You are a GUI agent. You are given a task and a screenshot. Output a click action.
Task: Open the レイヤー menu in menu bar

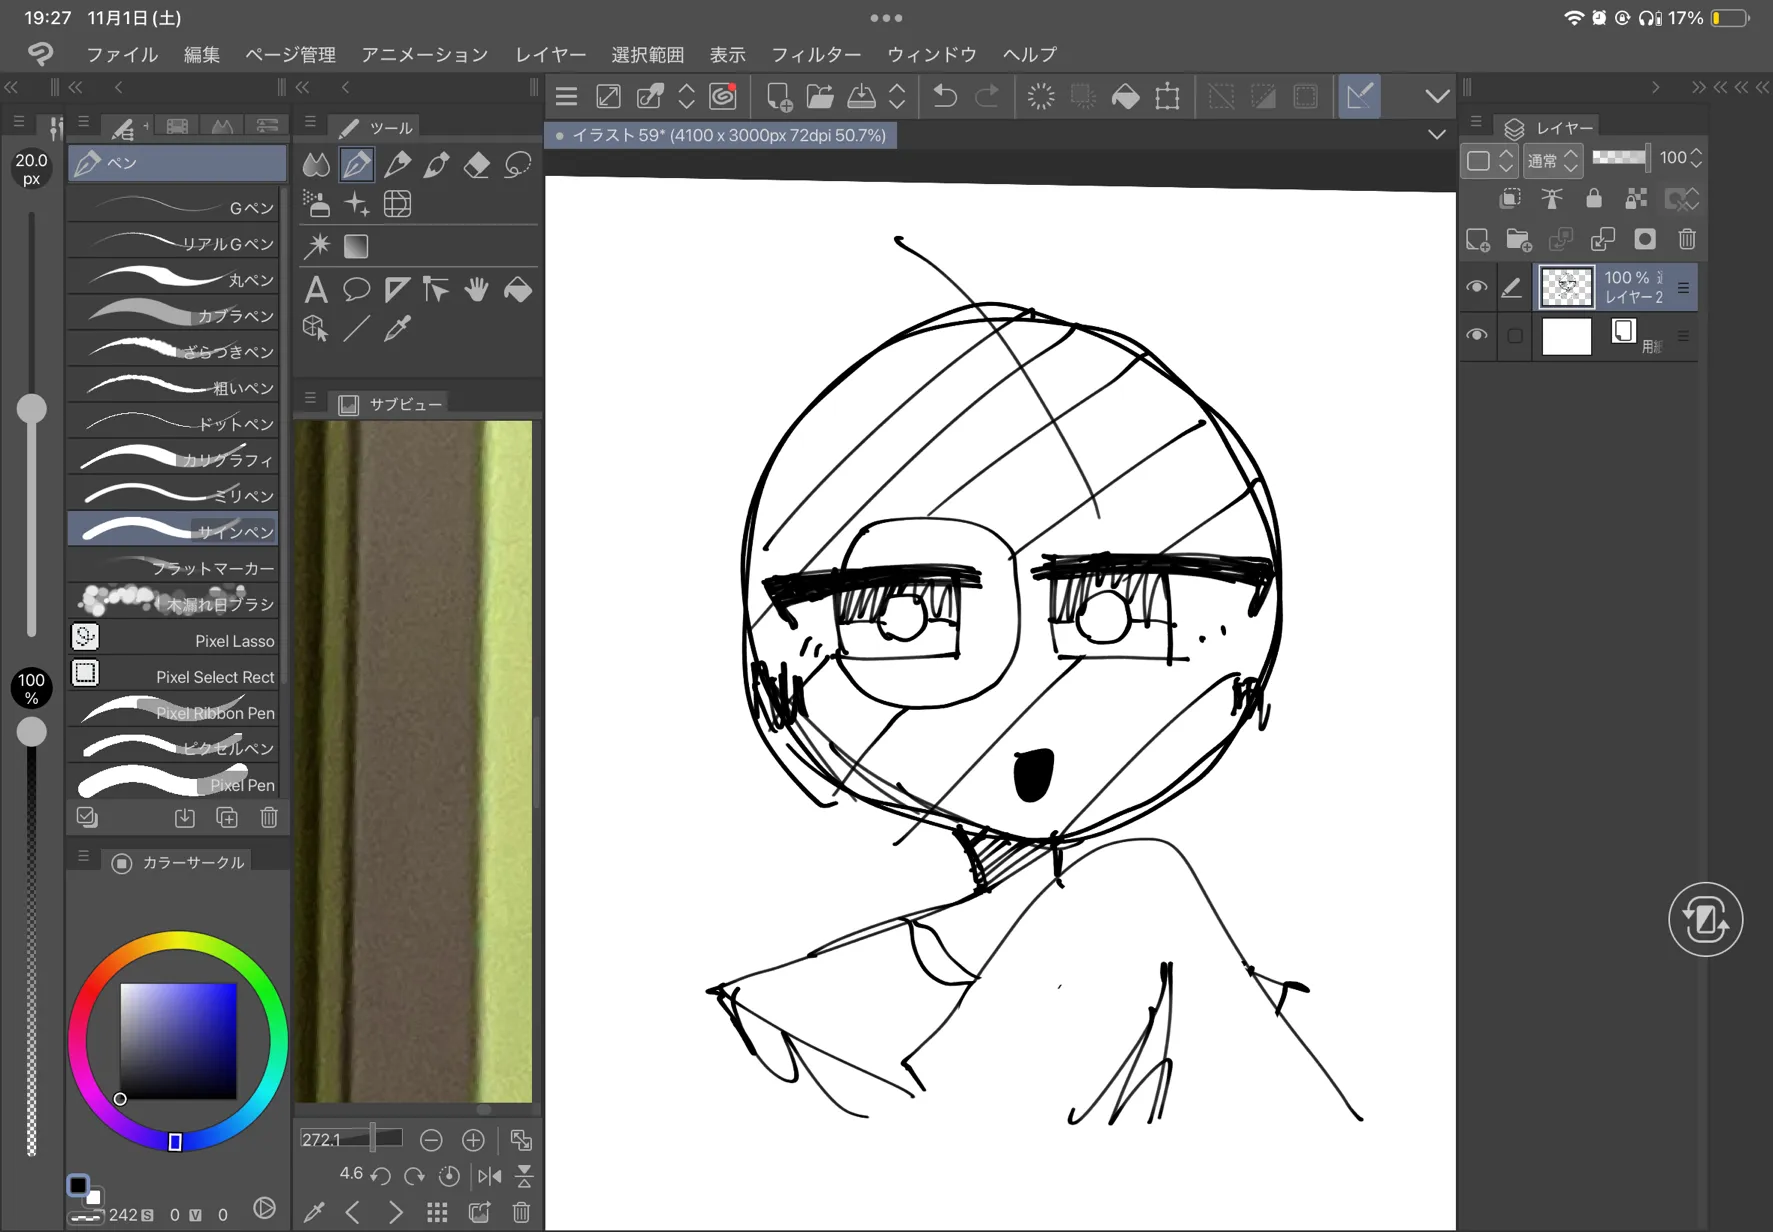click(x=550, y=55)
